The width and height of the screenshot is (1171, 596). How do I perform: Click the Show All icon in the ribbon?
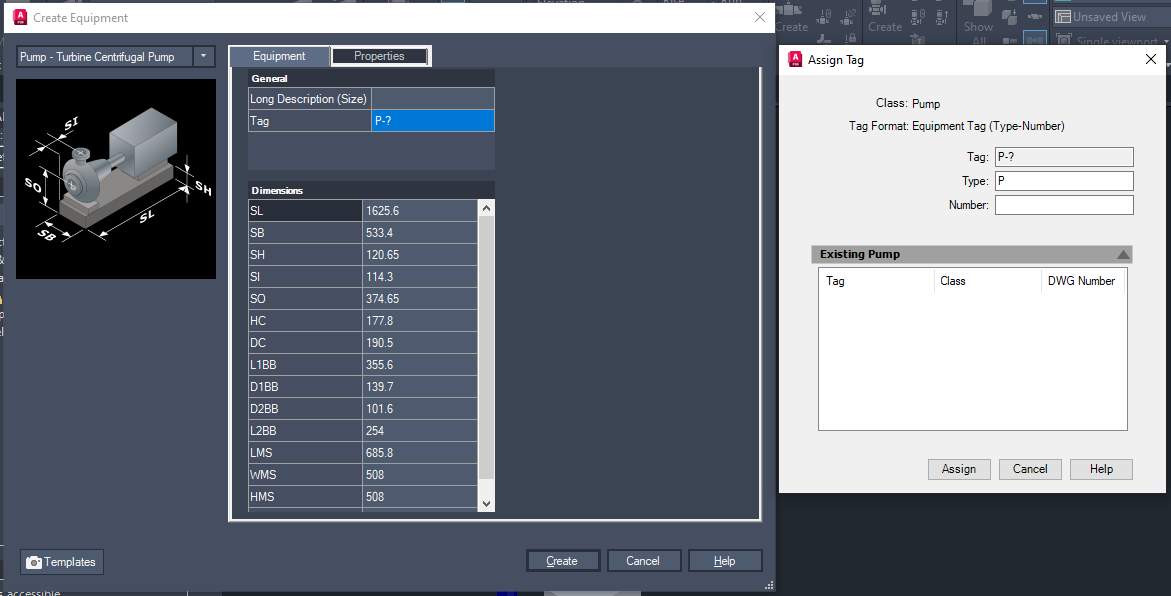click(x=980, y=26)
